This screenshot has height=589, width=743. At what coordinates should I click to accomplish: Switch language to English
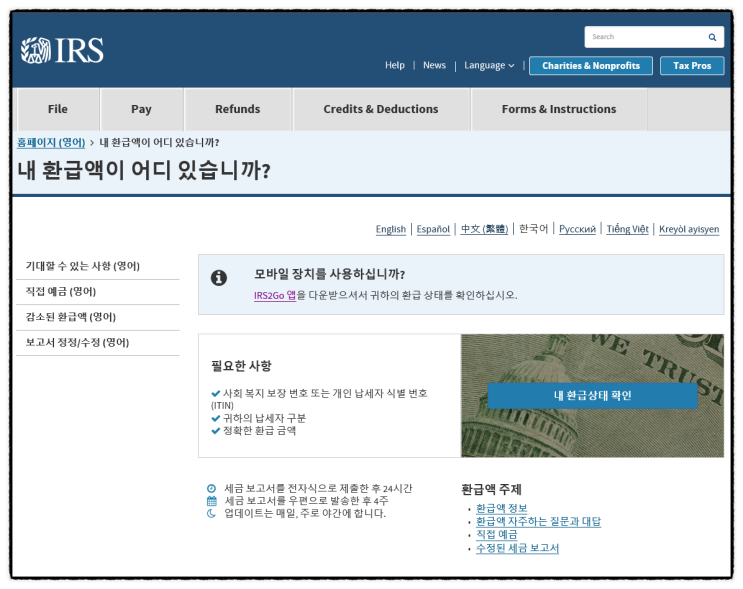click(391, 229)
